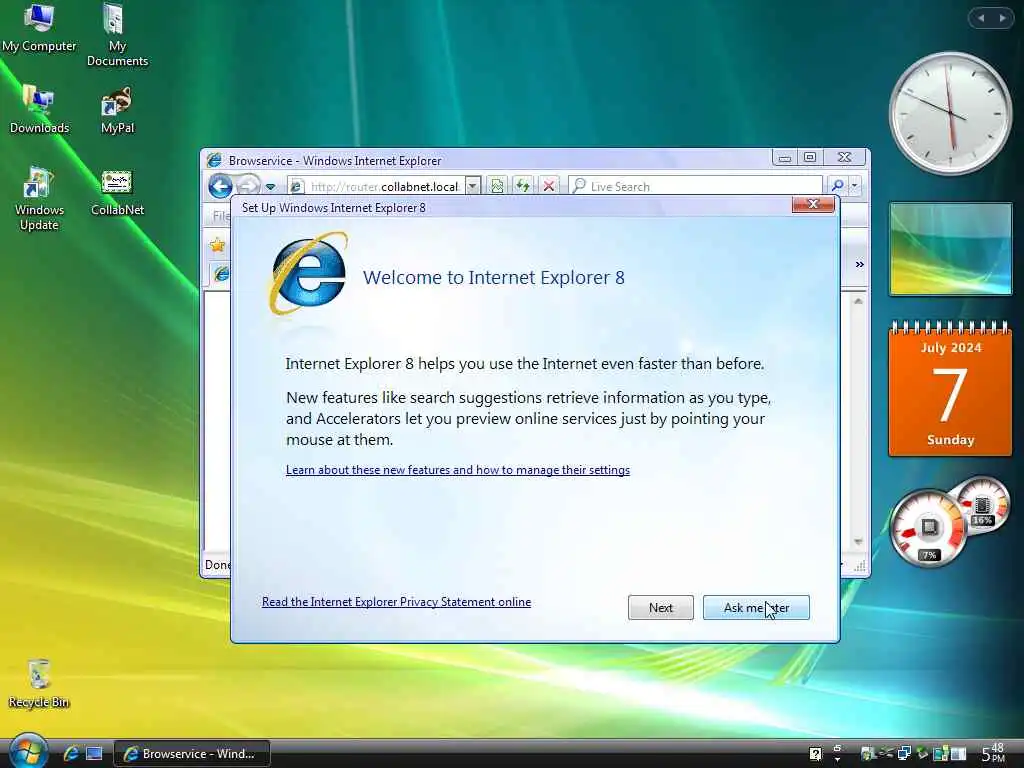Open the Recent Pages arrow in browser

tap(270, 187)
